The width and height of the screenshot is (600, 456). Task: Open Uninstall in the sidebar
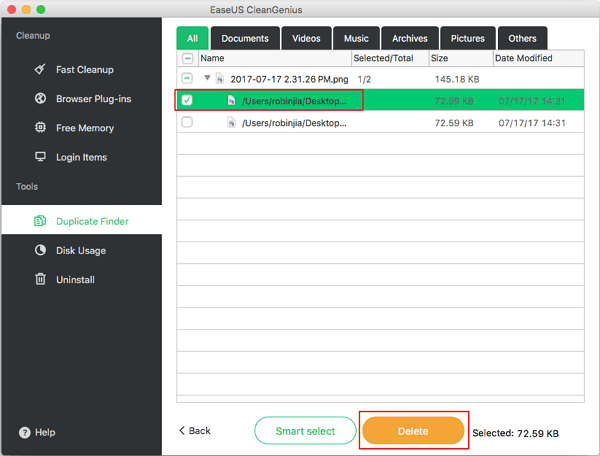82,279
